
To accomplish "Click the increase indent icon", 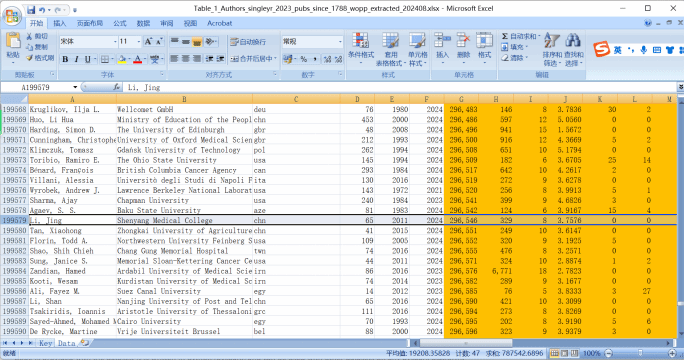I will (220, 58).
